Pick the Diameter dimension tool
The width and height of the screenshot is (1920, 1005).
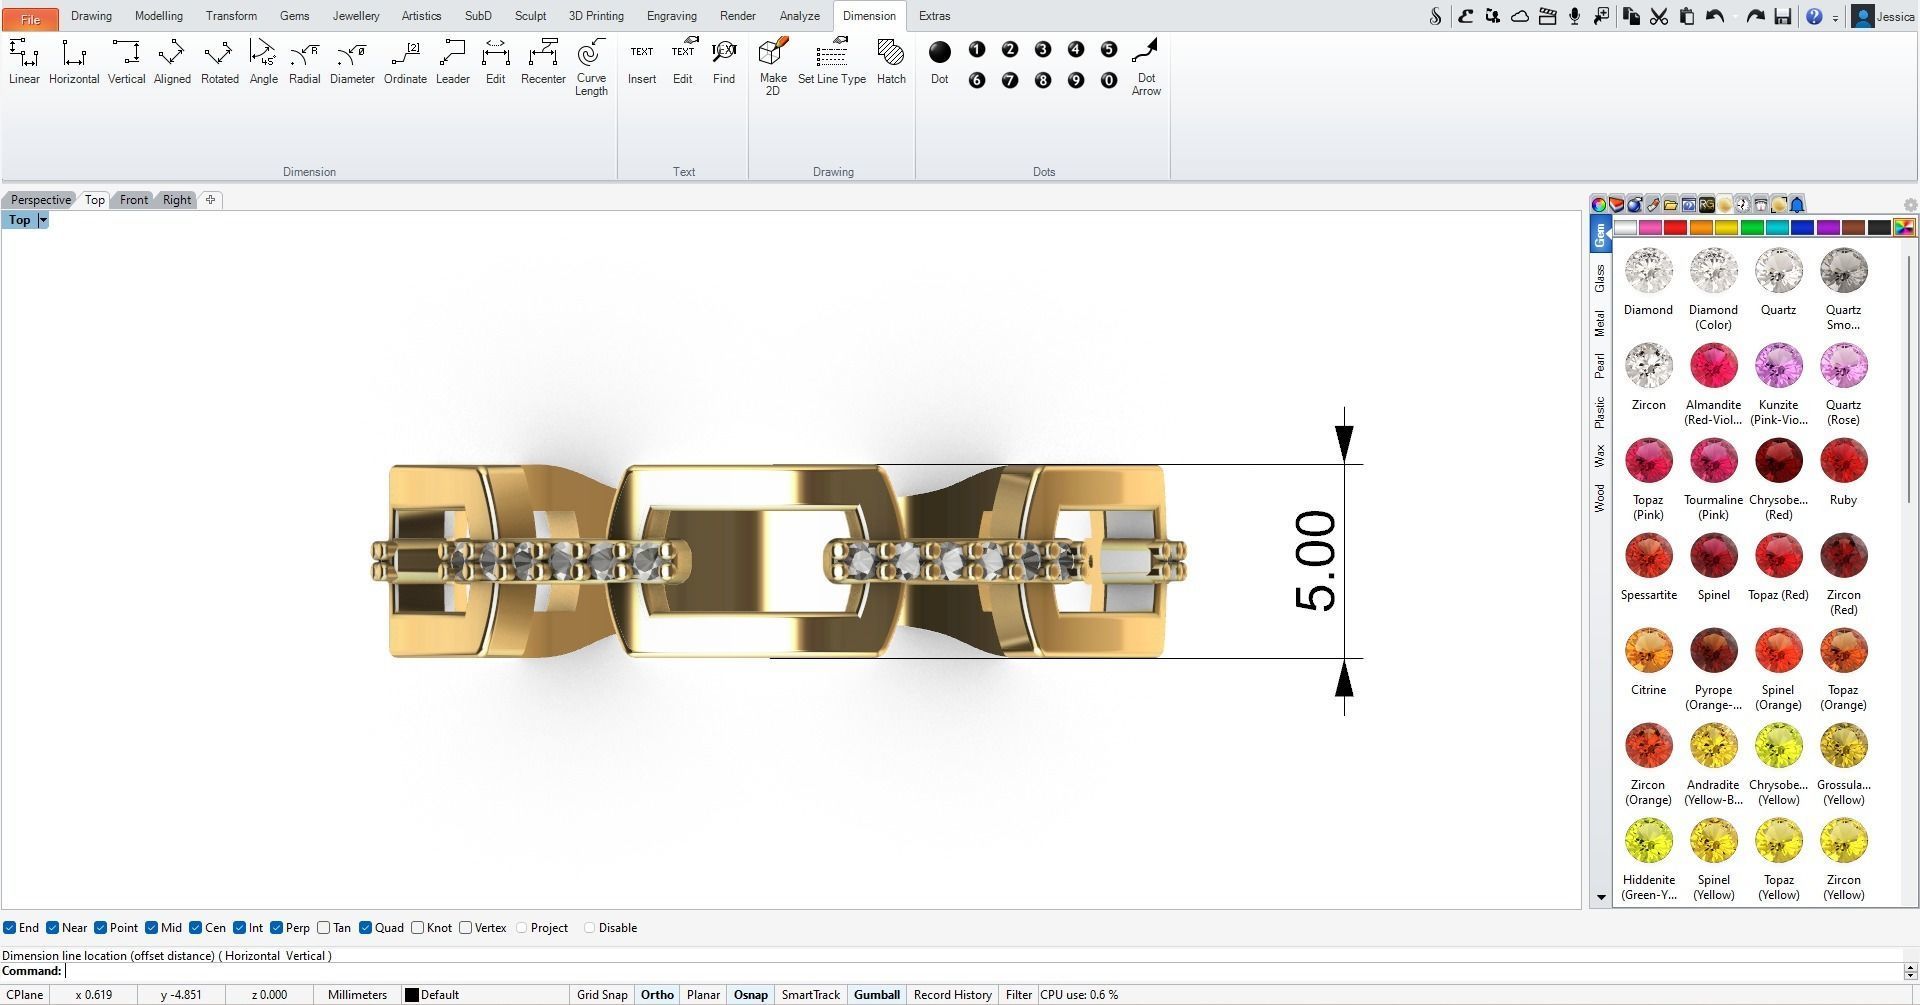tap(352, 62)
